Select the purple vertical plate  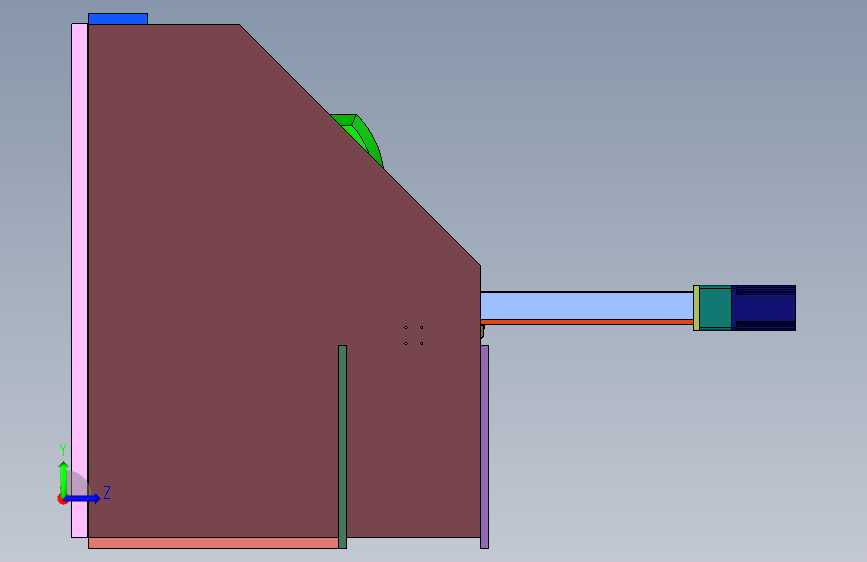pos(484,447)
